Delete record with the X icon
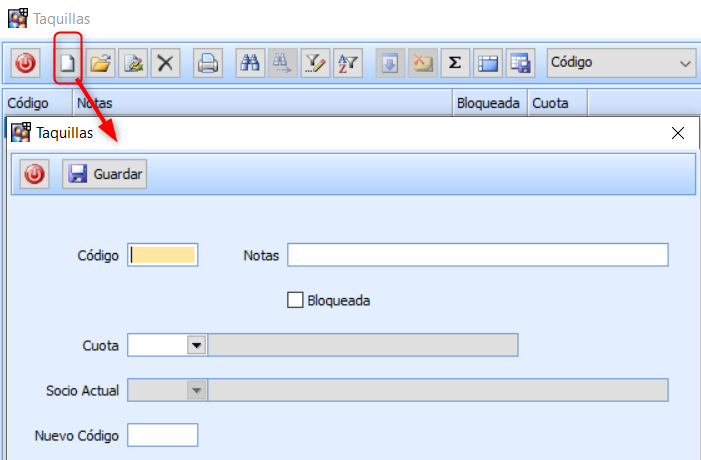The image size is (701, 460). 164,64
